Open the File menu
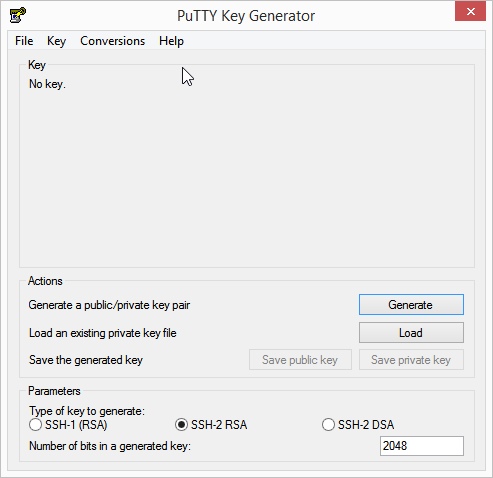This screenshot has width=493, height=478. (x=24, y=41)
